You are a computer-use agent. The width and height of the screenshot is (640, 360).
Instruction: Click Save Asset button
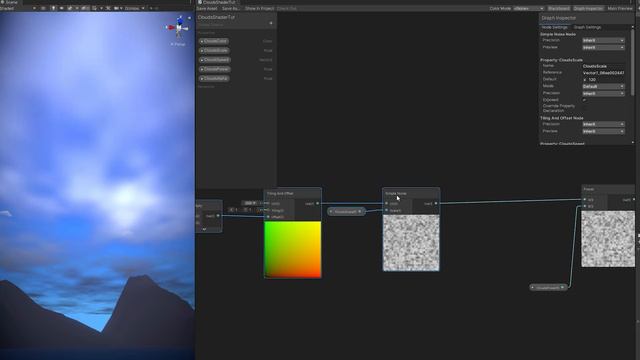(x=207, y=8)
